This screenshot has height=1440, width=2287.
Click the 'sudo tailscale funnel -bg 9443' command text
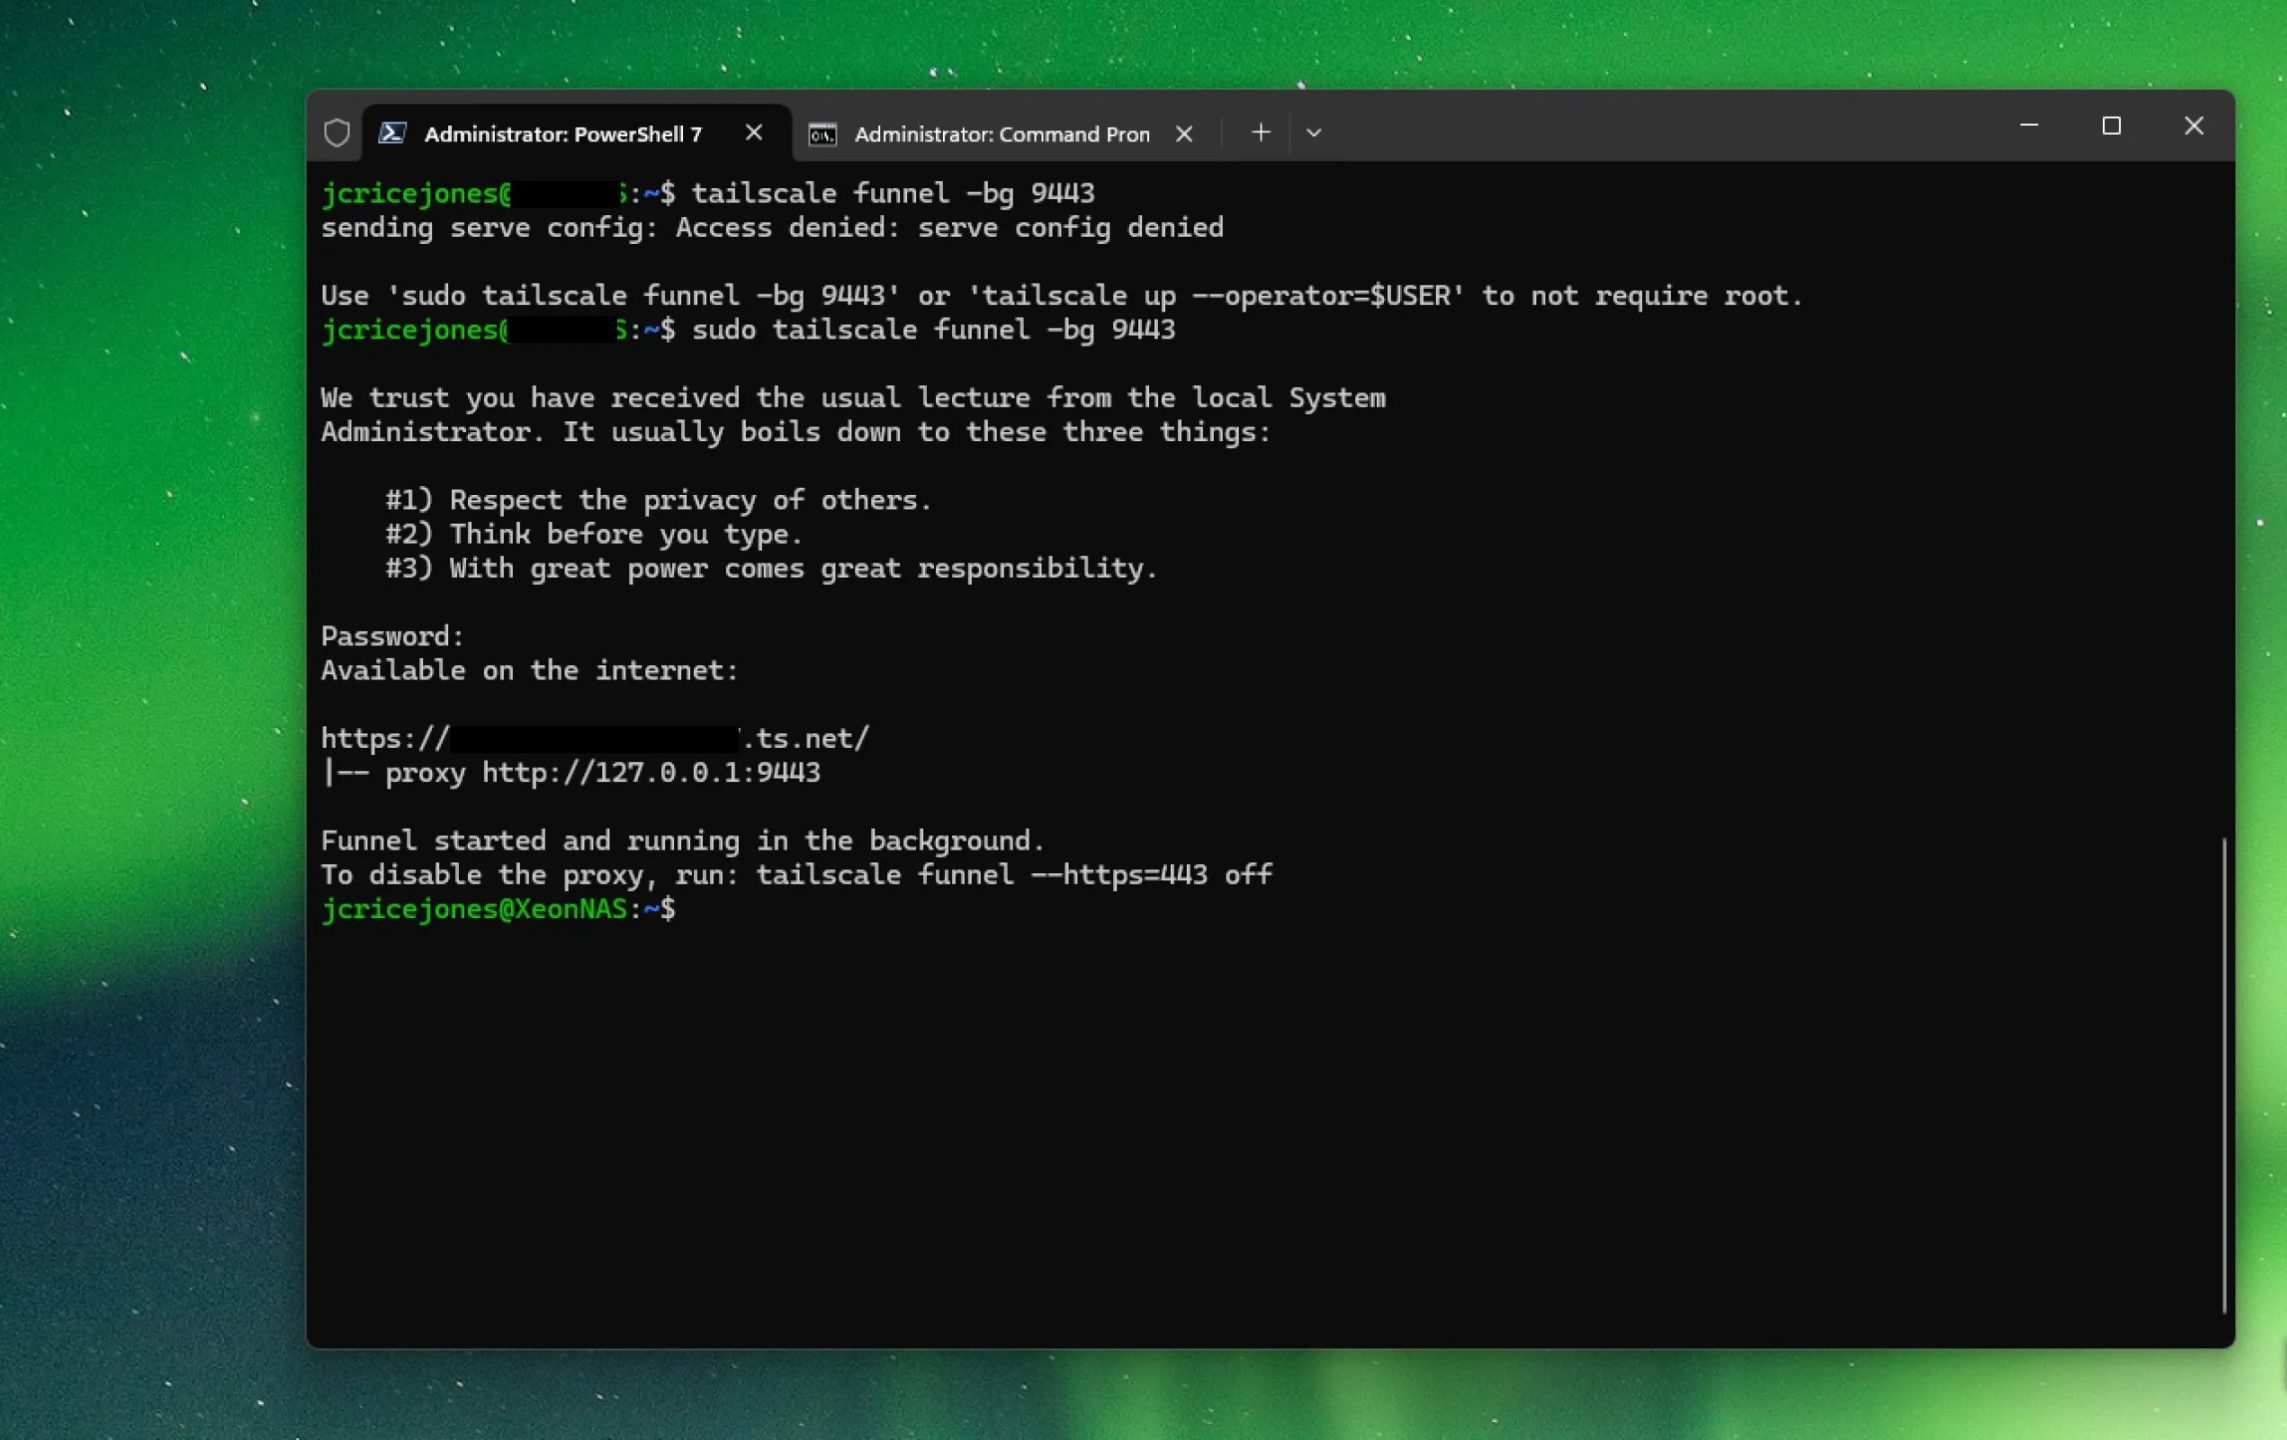pyautogui.click(x=932, y=330)
